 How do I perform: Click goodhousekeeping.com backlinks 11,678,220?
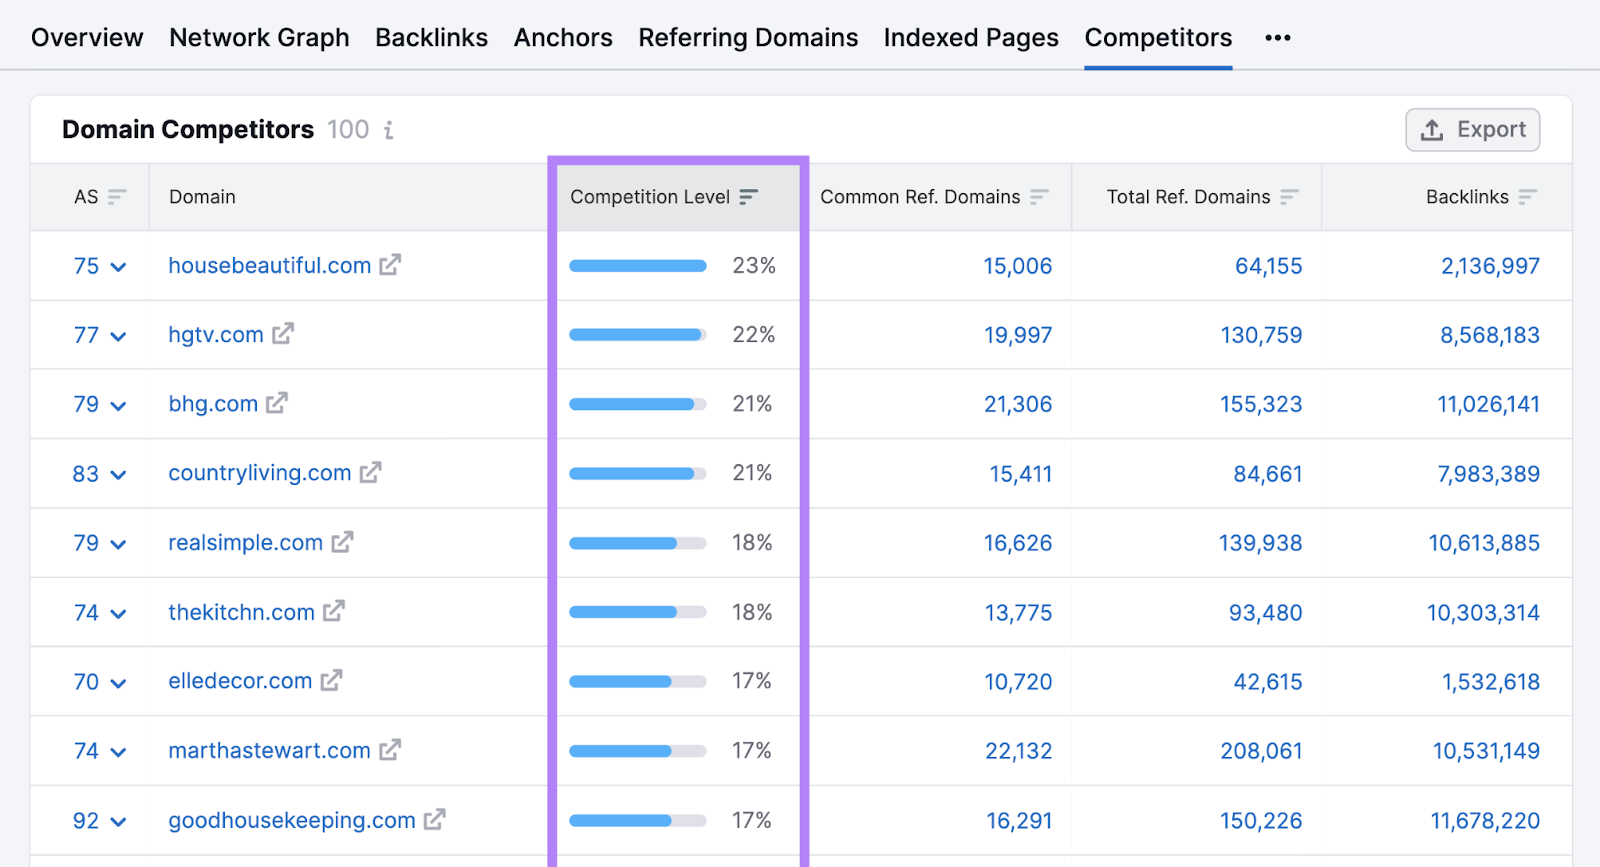point(1485,821)
